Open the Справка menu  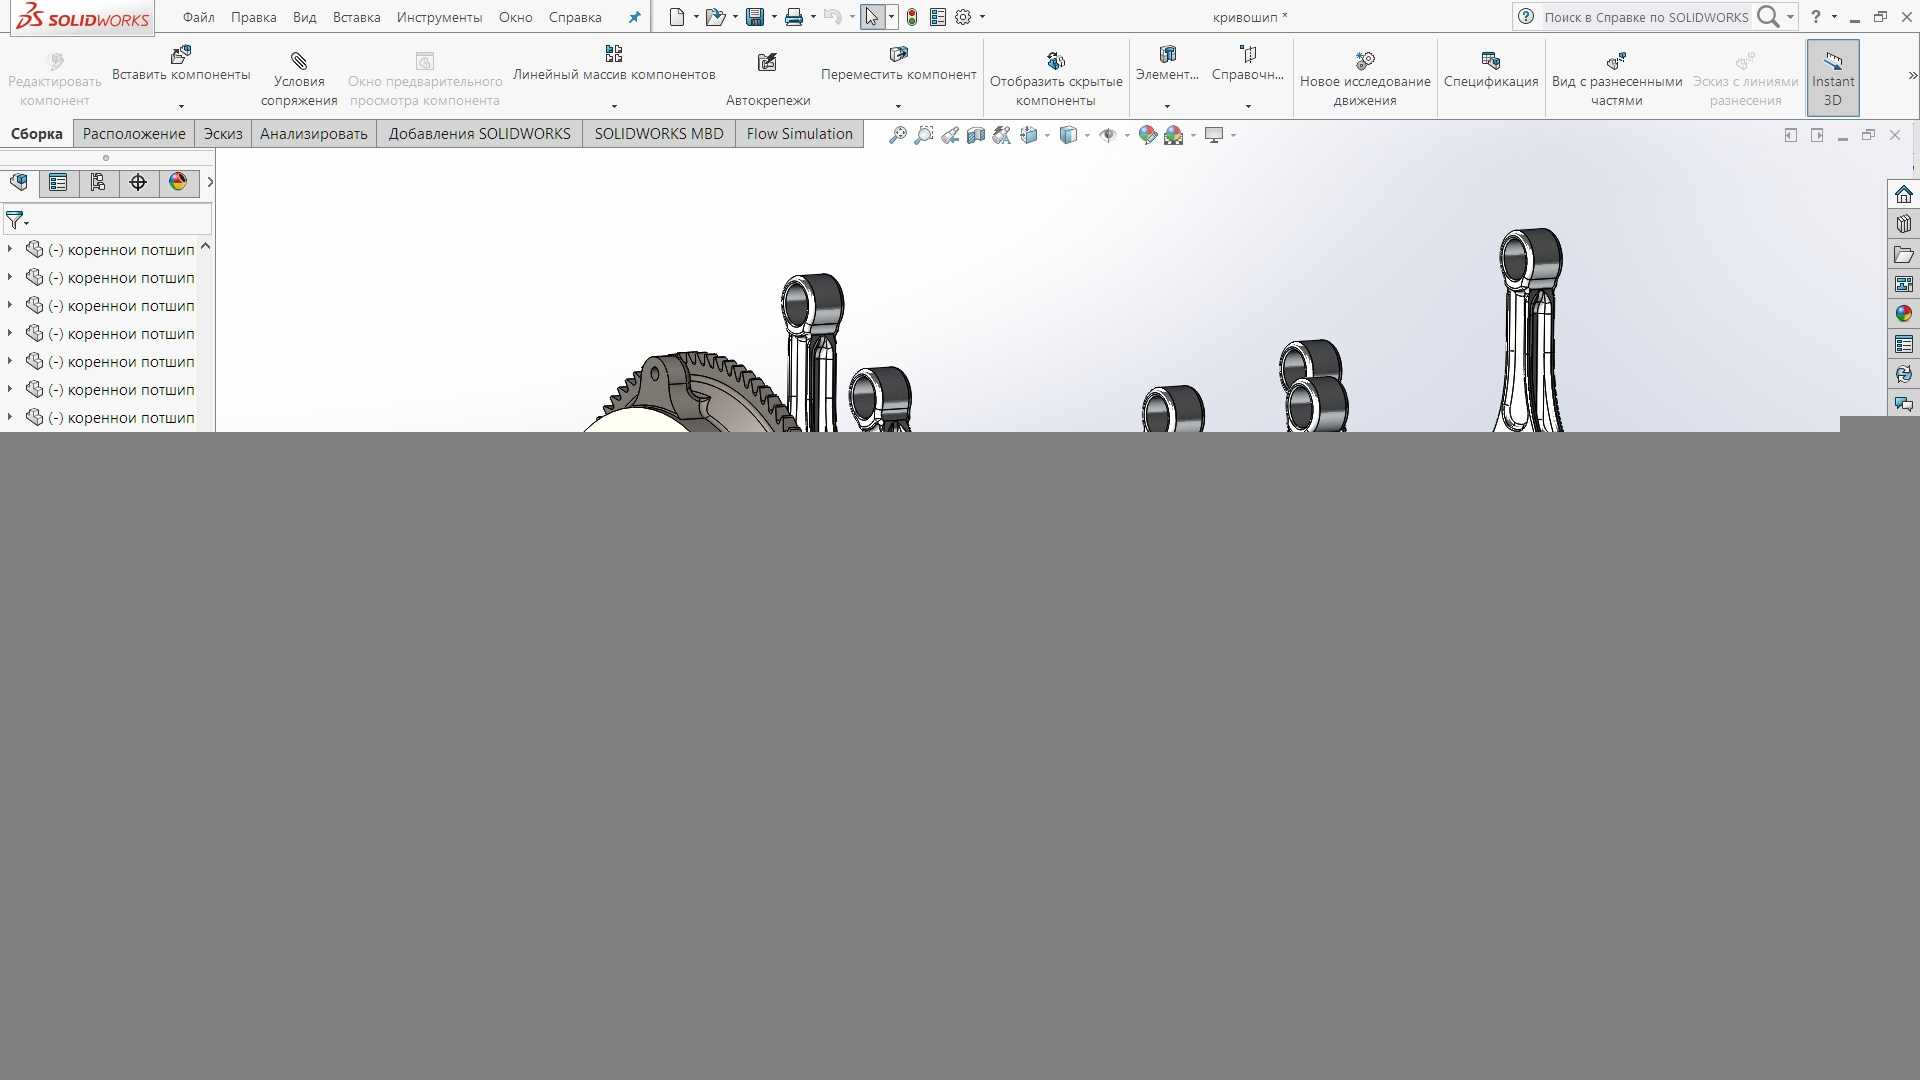click(575, 17)
